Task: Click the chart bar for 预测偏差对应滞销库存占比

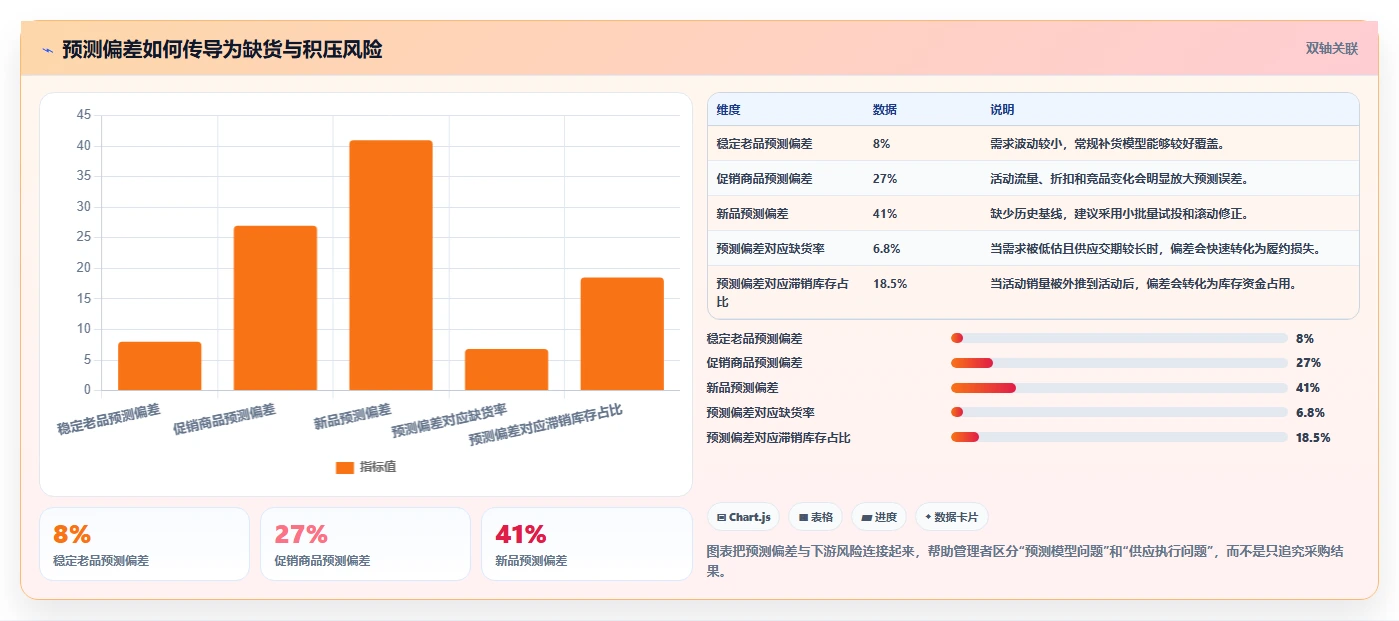Action: [x=622, y=334]
